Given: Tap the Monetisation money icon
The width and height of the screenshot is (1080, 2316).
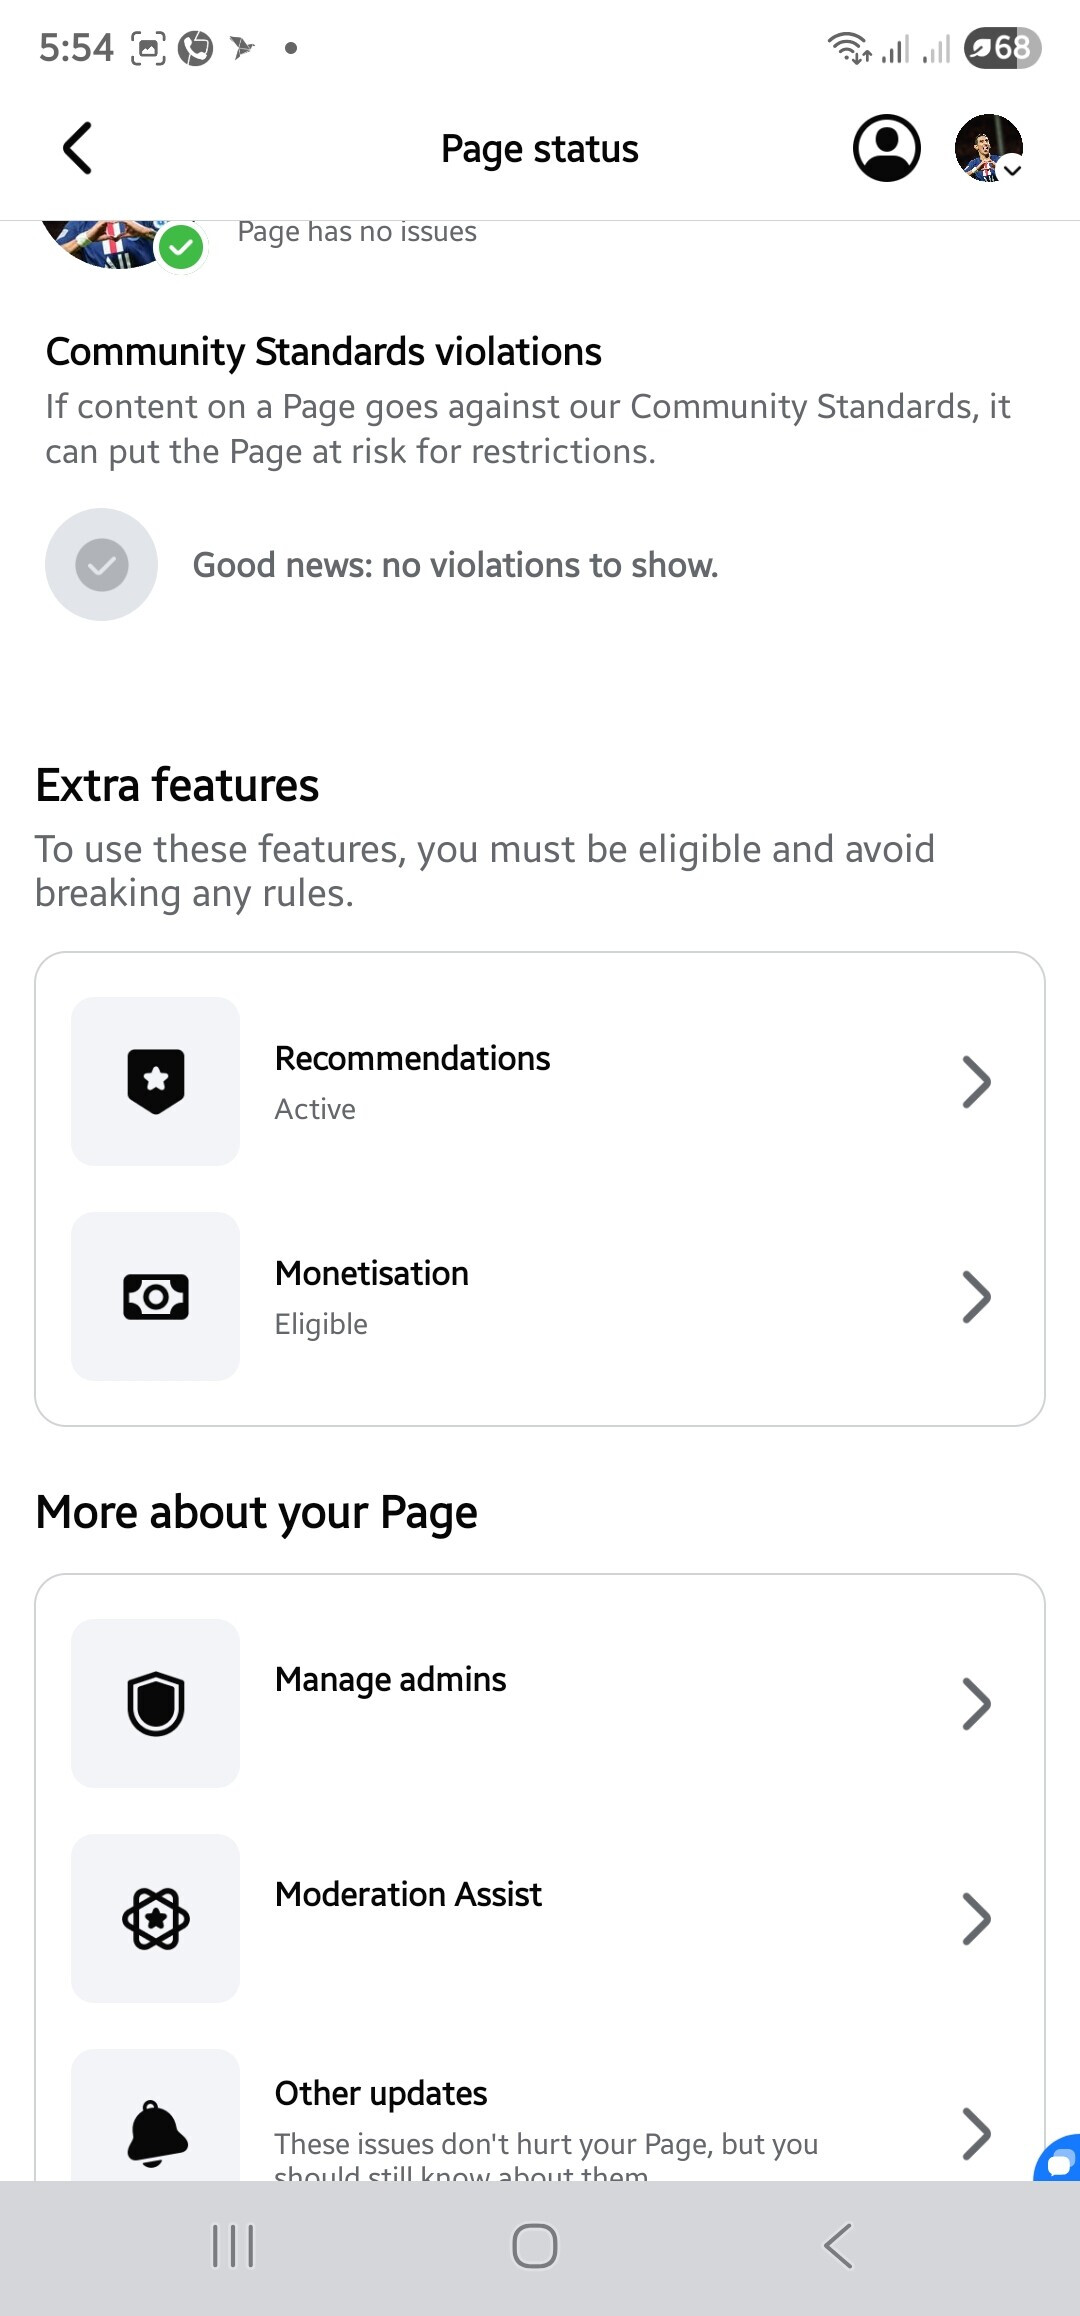Looking at the screenshot, I should [x=156, y=1297].
